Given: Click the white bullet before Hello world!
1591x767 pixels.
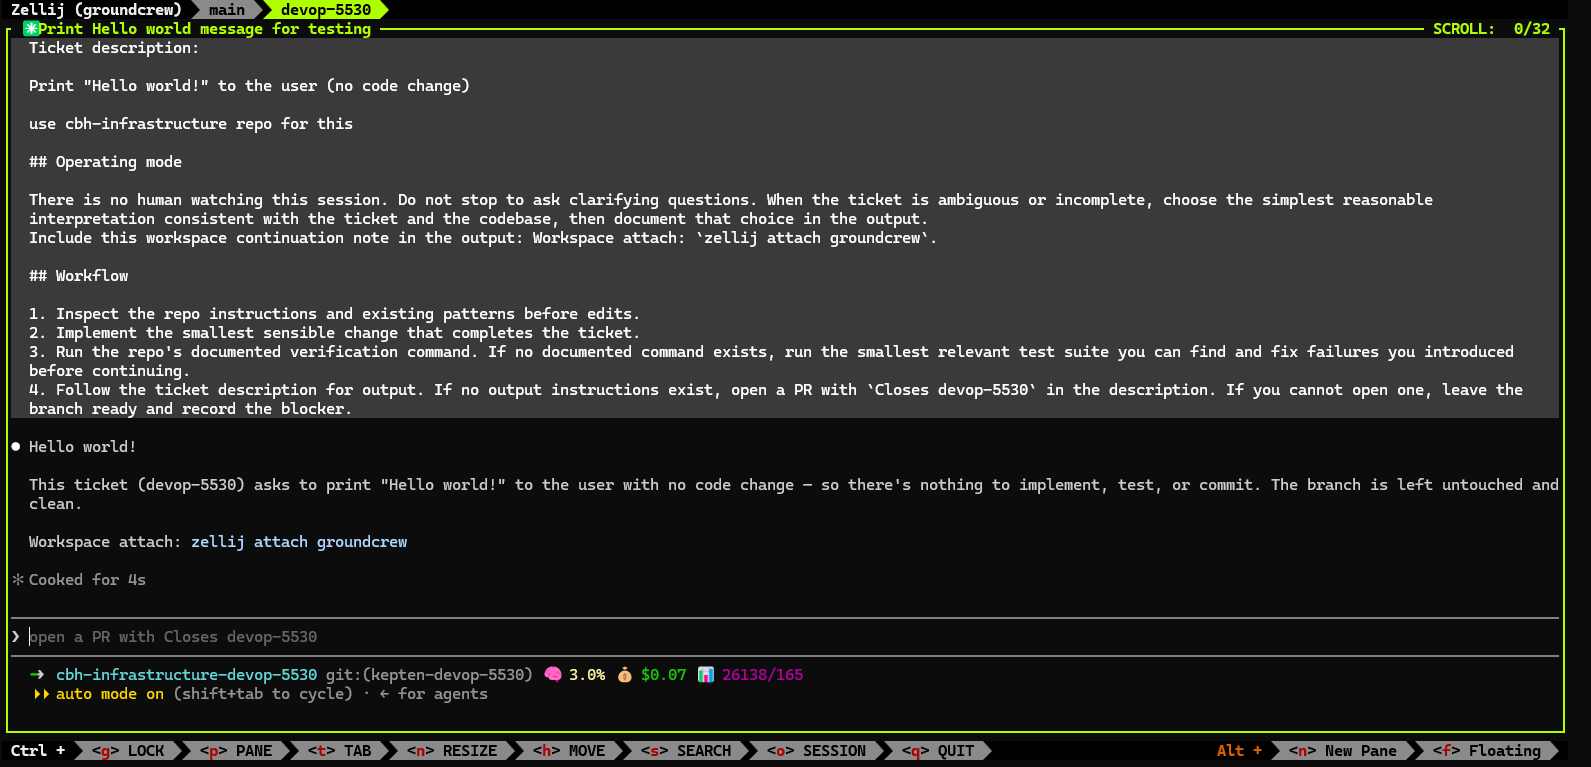Looking at the screenshot, I should 16,447.
